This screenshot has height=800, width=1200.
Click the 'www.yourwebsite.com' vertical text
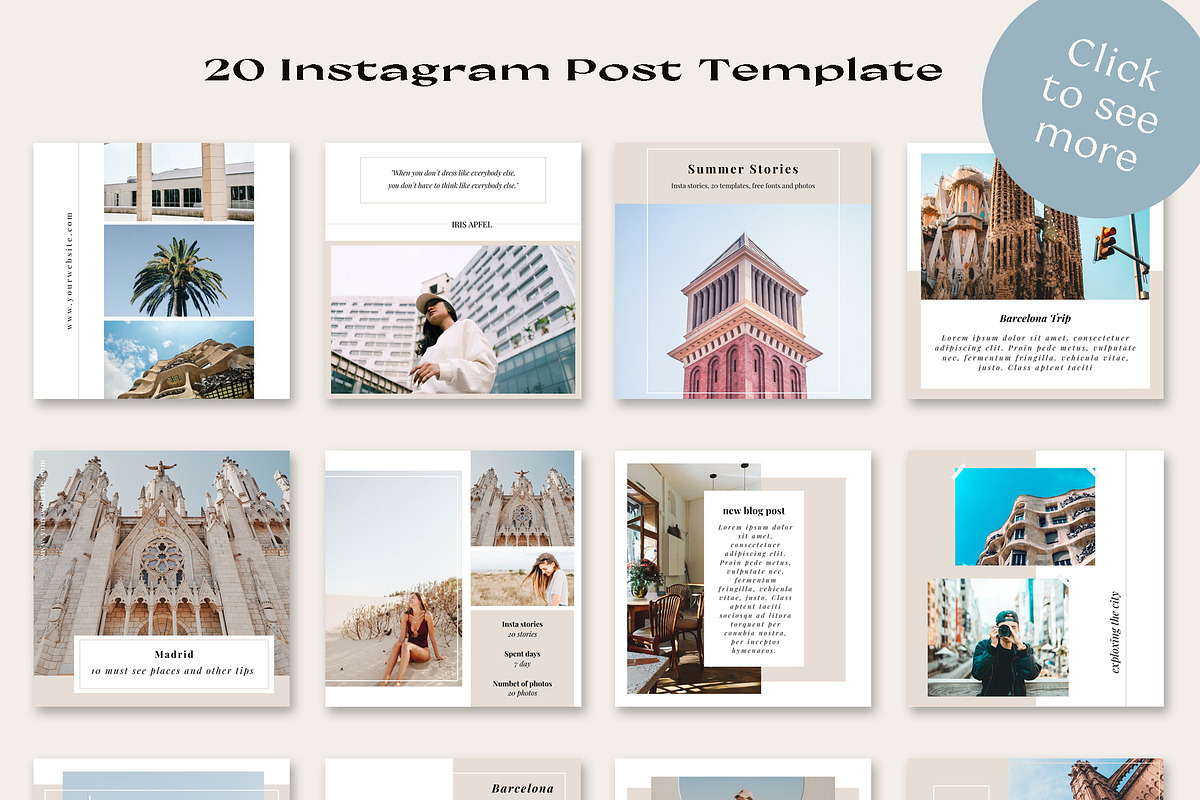[x=69, y=270]
